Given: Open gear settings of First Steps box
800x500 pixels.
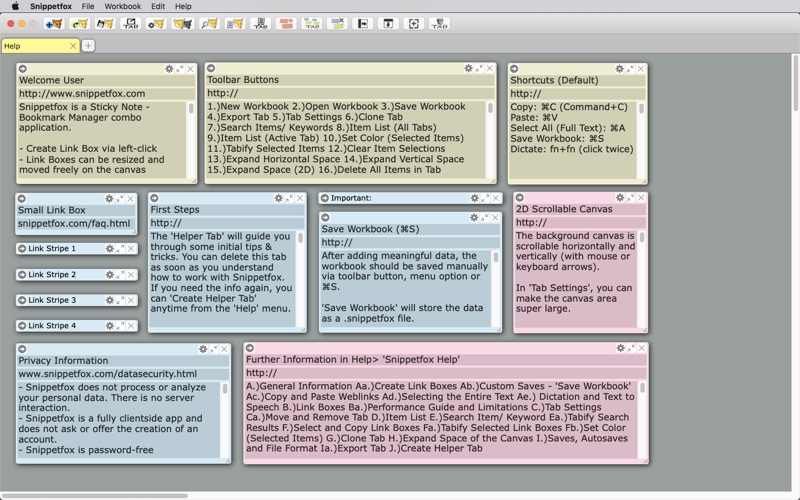Looking at the screenshot, I should (279, 198).
